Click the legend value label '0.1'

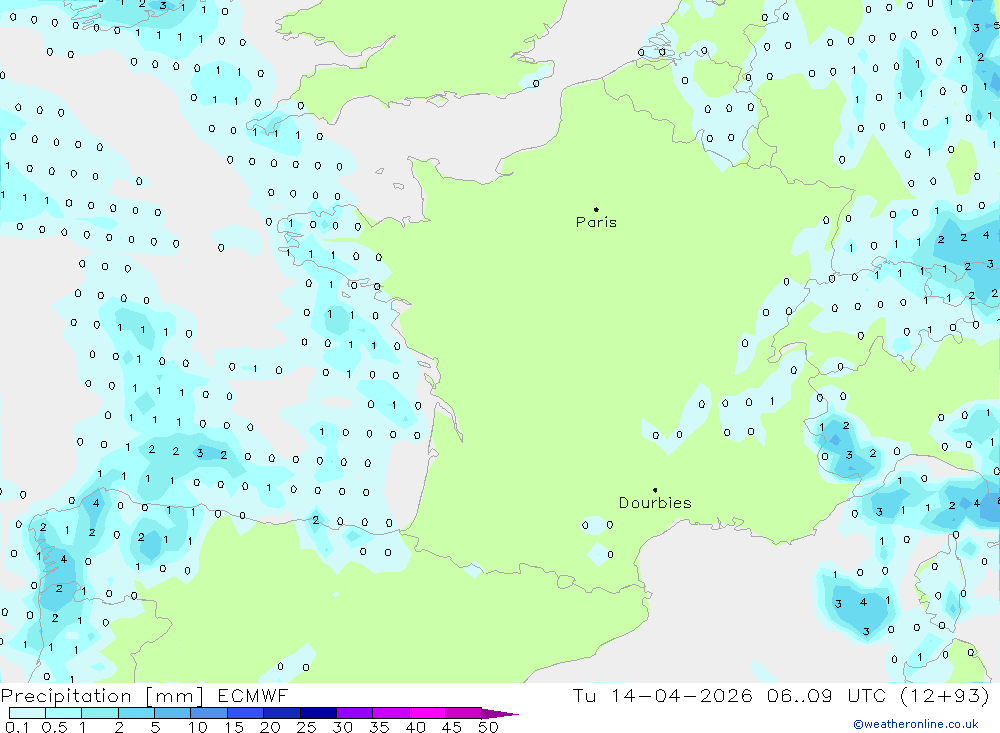point(17,727)
